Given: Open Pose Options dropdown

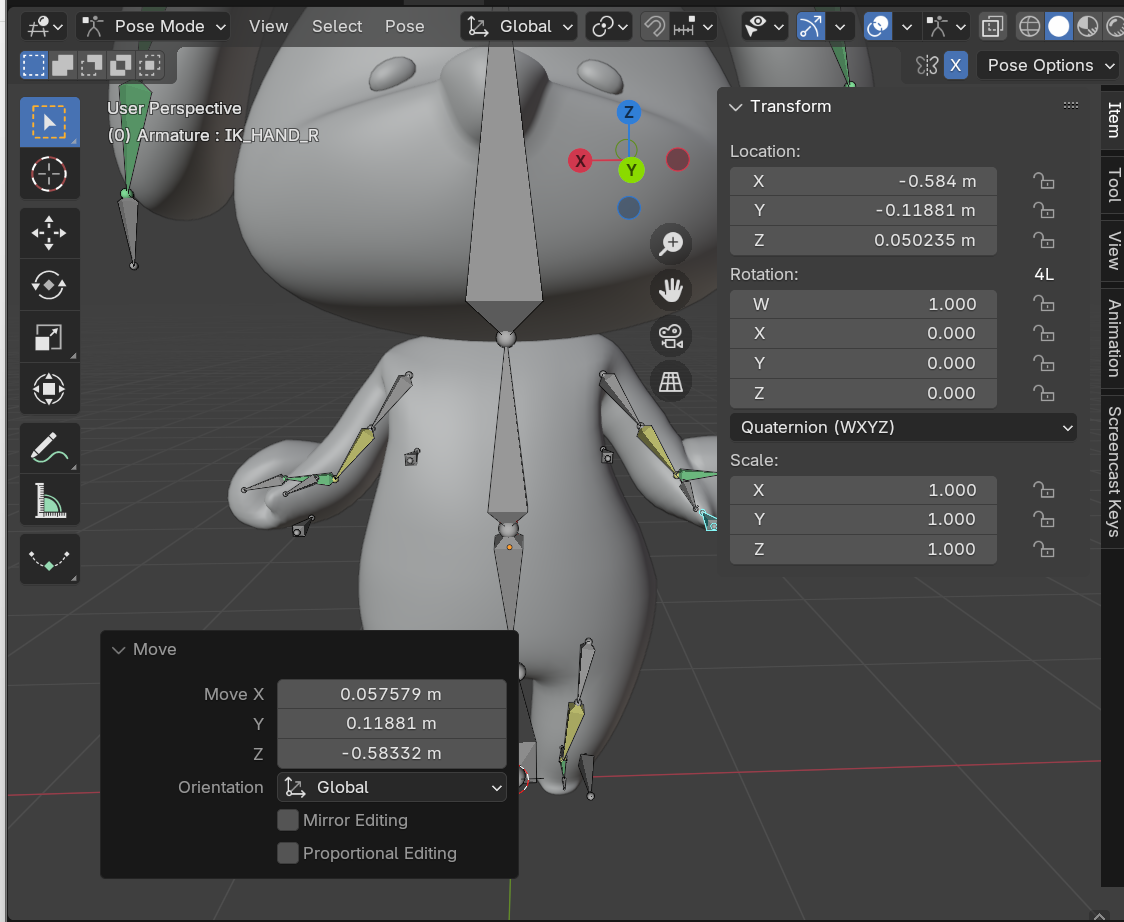Looking at the screenshot, I should pos(1050,65).
